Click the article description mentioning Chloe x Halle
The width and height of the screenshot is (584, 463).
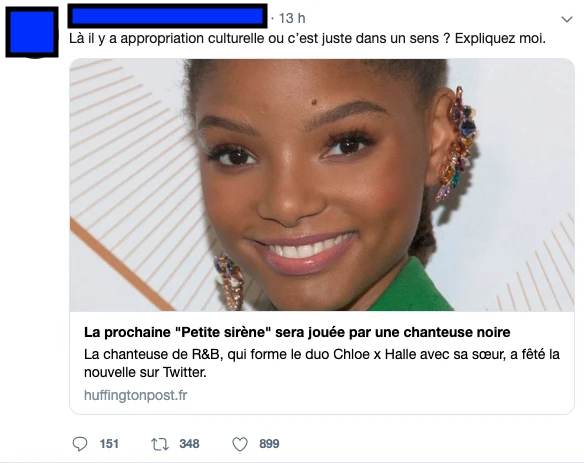(322, 363)
